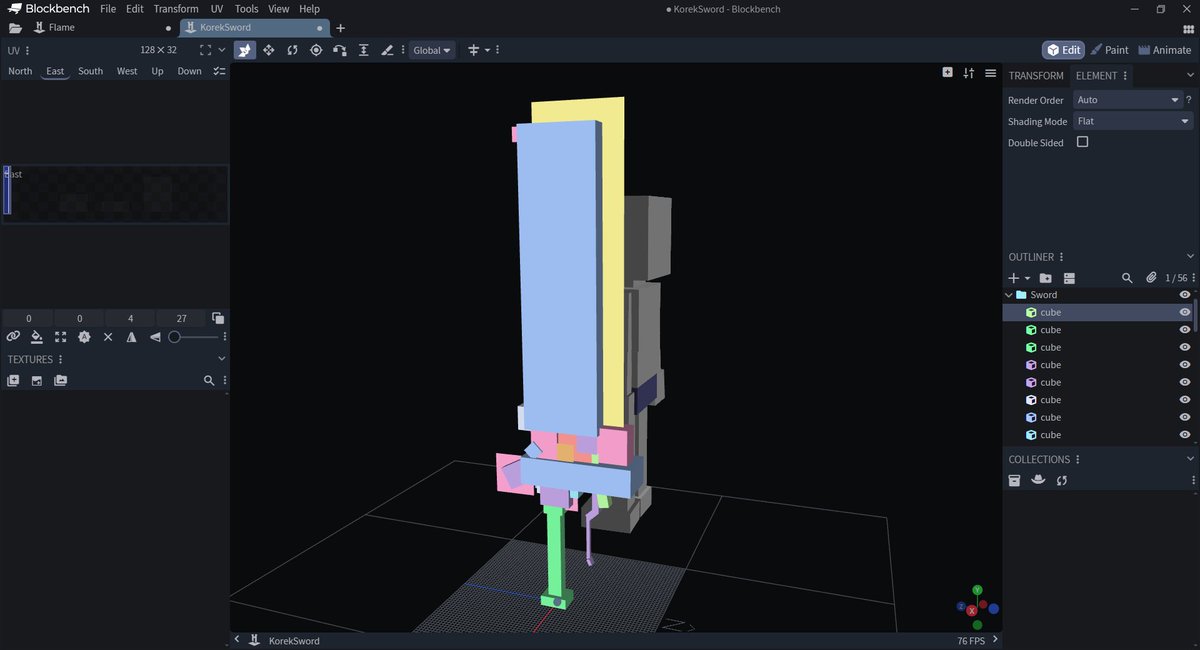The width and height of the screenshot is (1200, 650).
Task: Select the North UV face
Action: pos(20,71)
